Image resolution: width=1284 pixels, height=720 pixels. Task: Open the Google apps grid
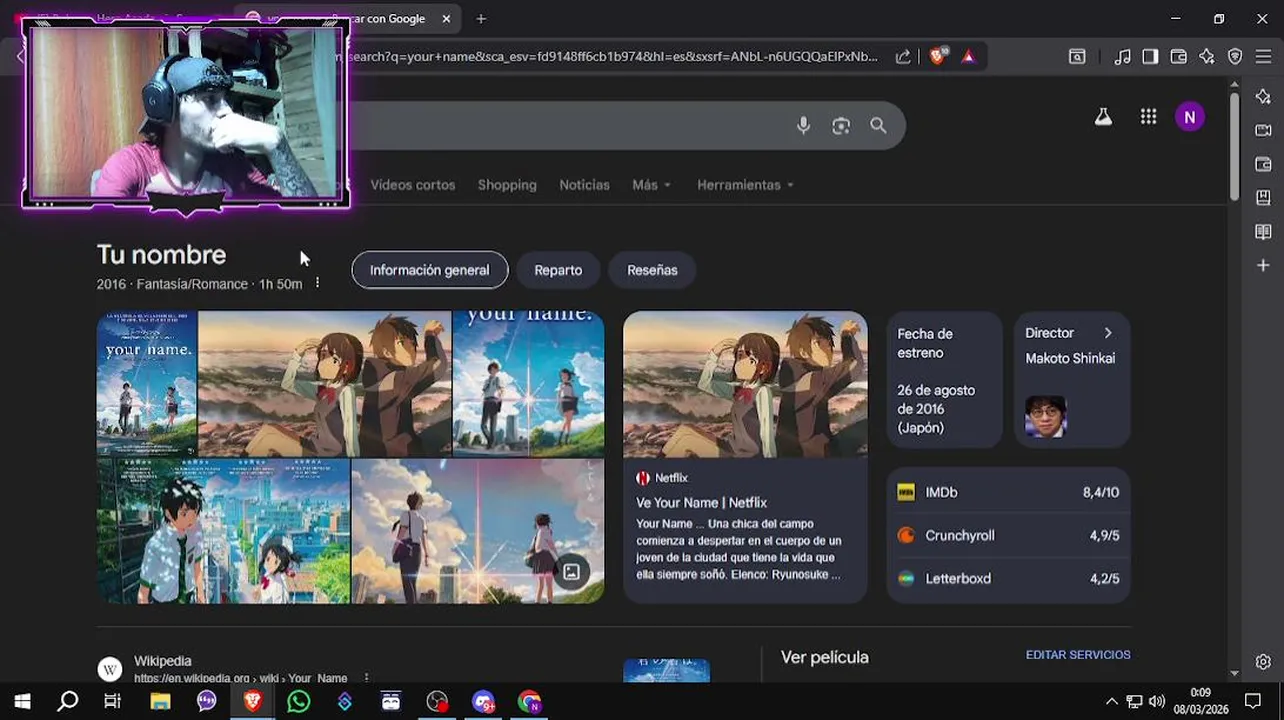[1148, 117]
